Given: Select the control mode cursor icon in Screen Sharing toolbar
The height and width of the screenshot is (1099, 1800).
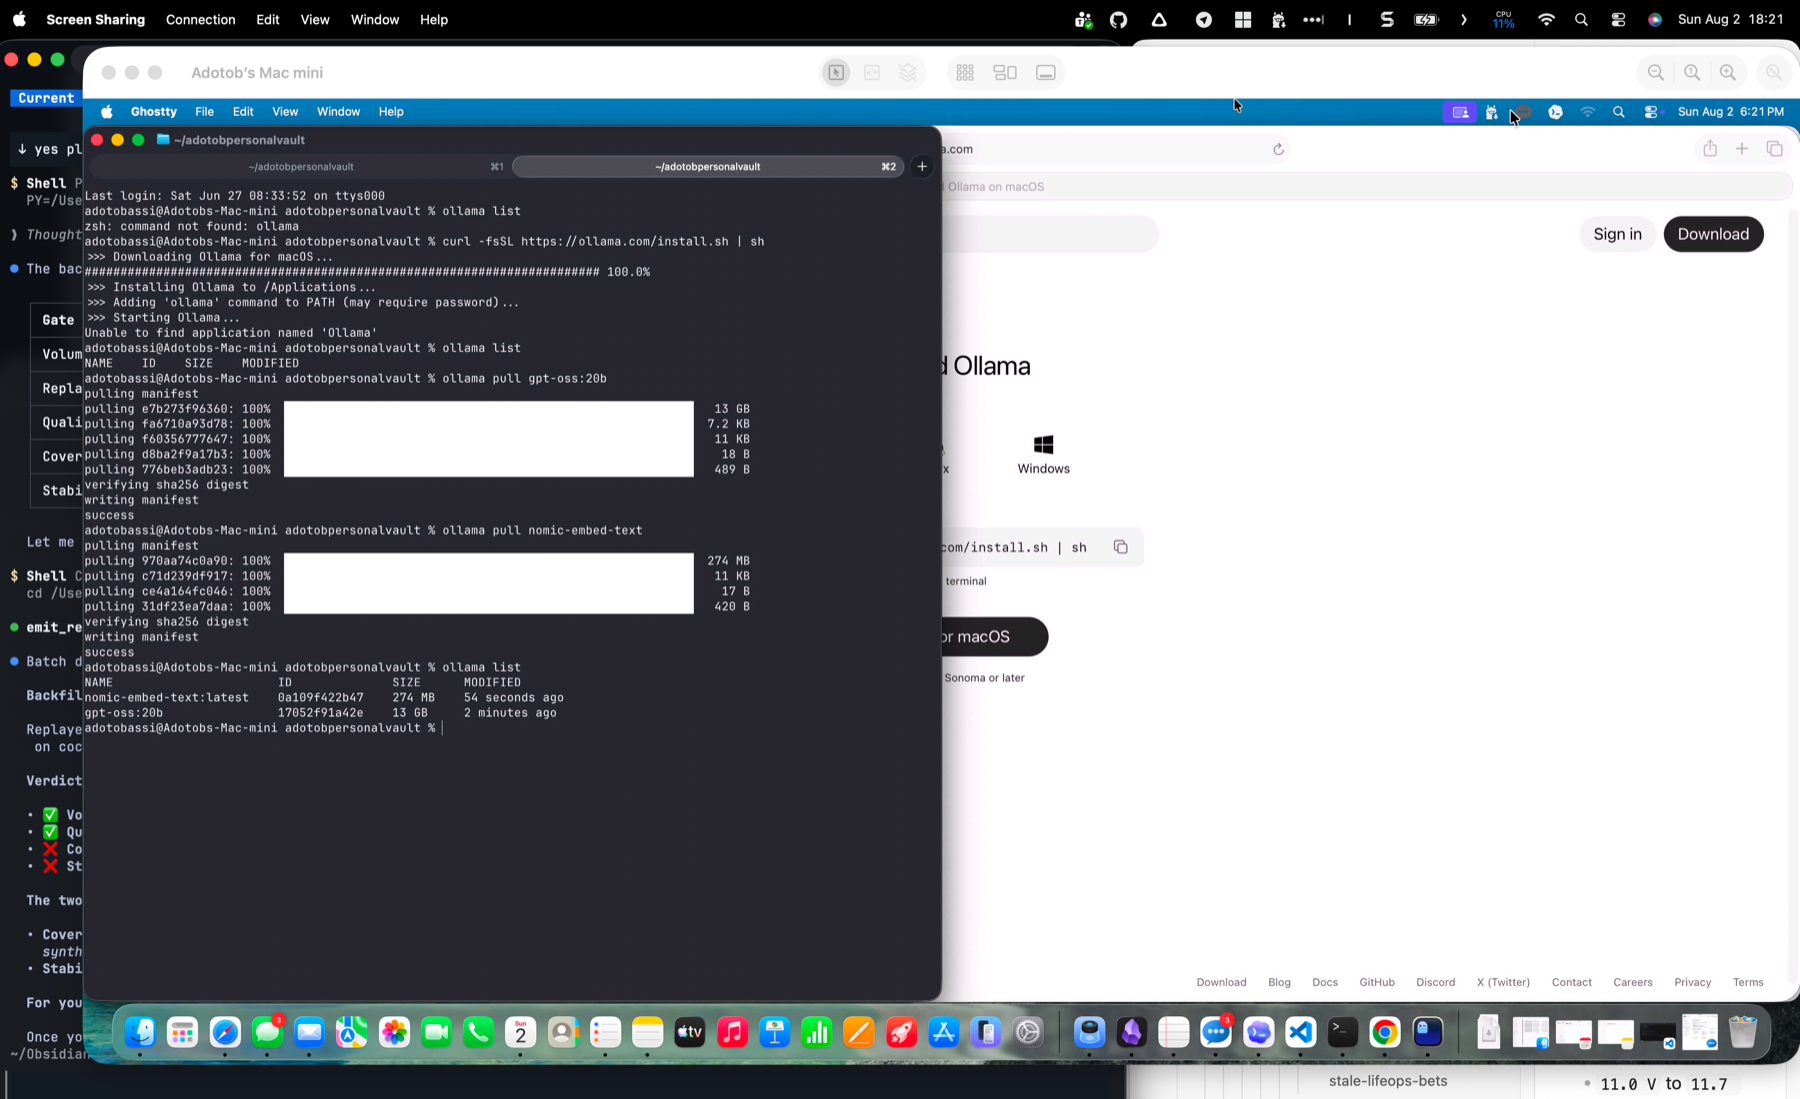Looking at the screenshot, I should coord(836,73).
